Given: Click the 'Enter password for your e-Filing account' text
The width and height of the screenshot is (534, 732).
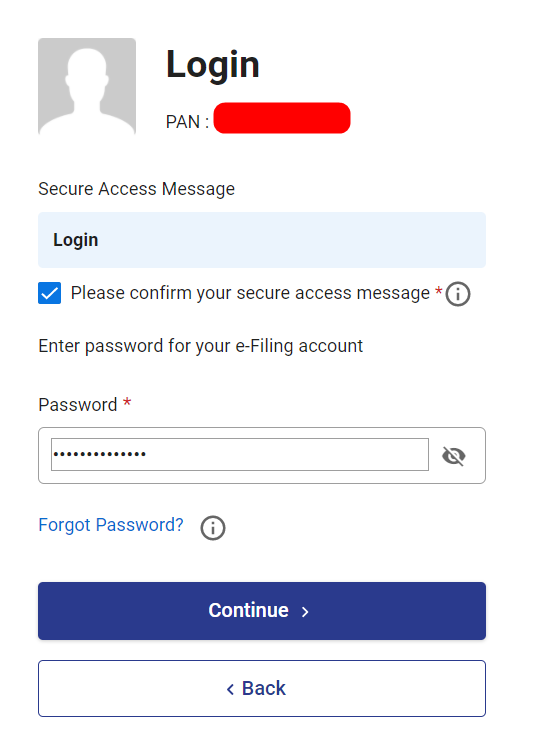Looking at the screenshot, I should (201, 346).
